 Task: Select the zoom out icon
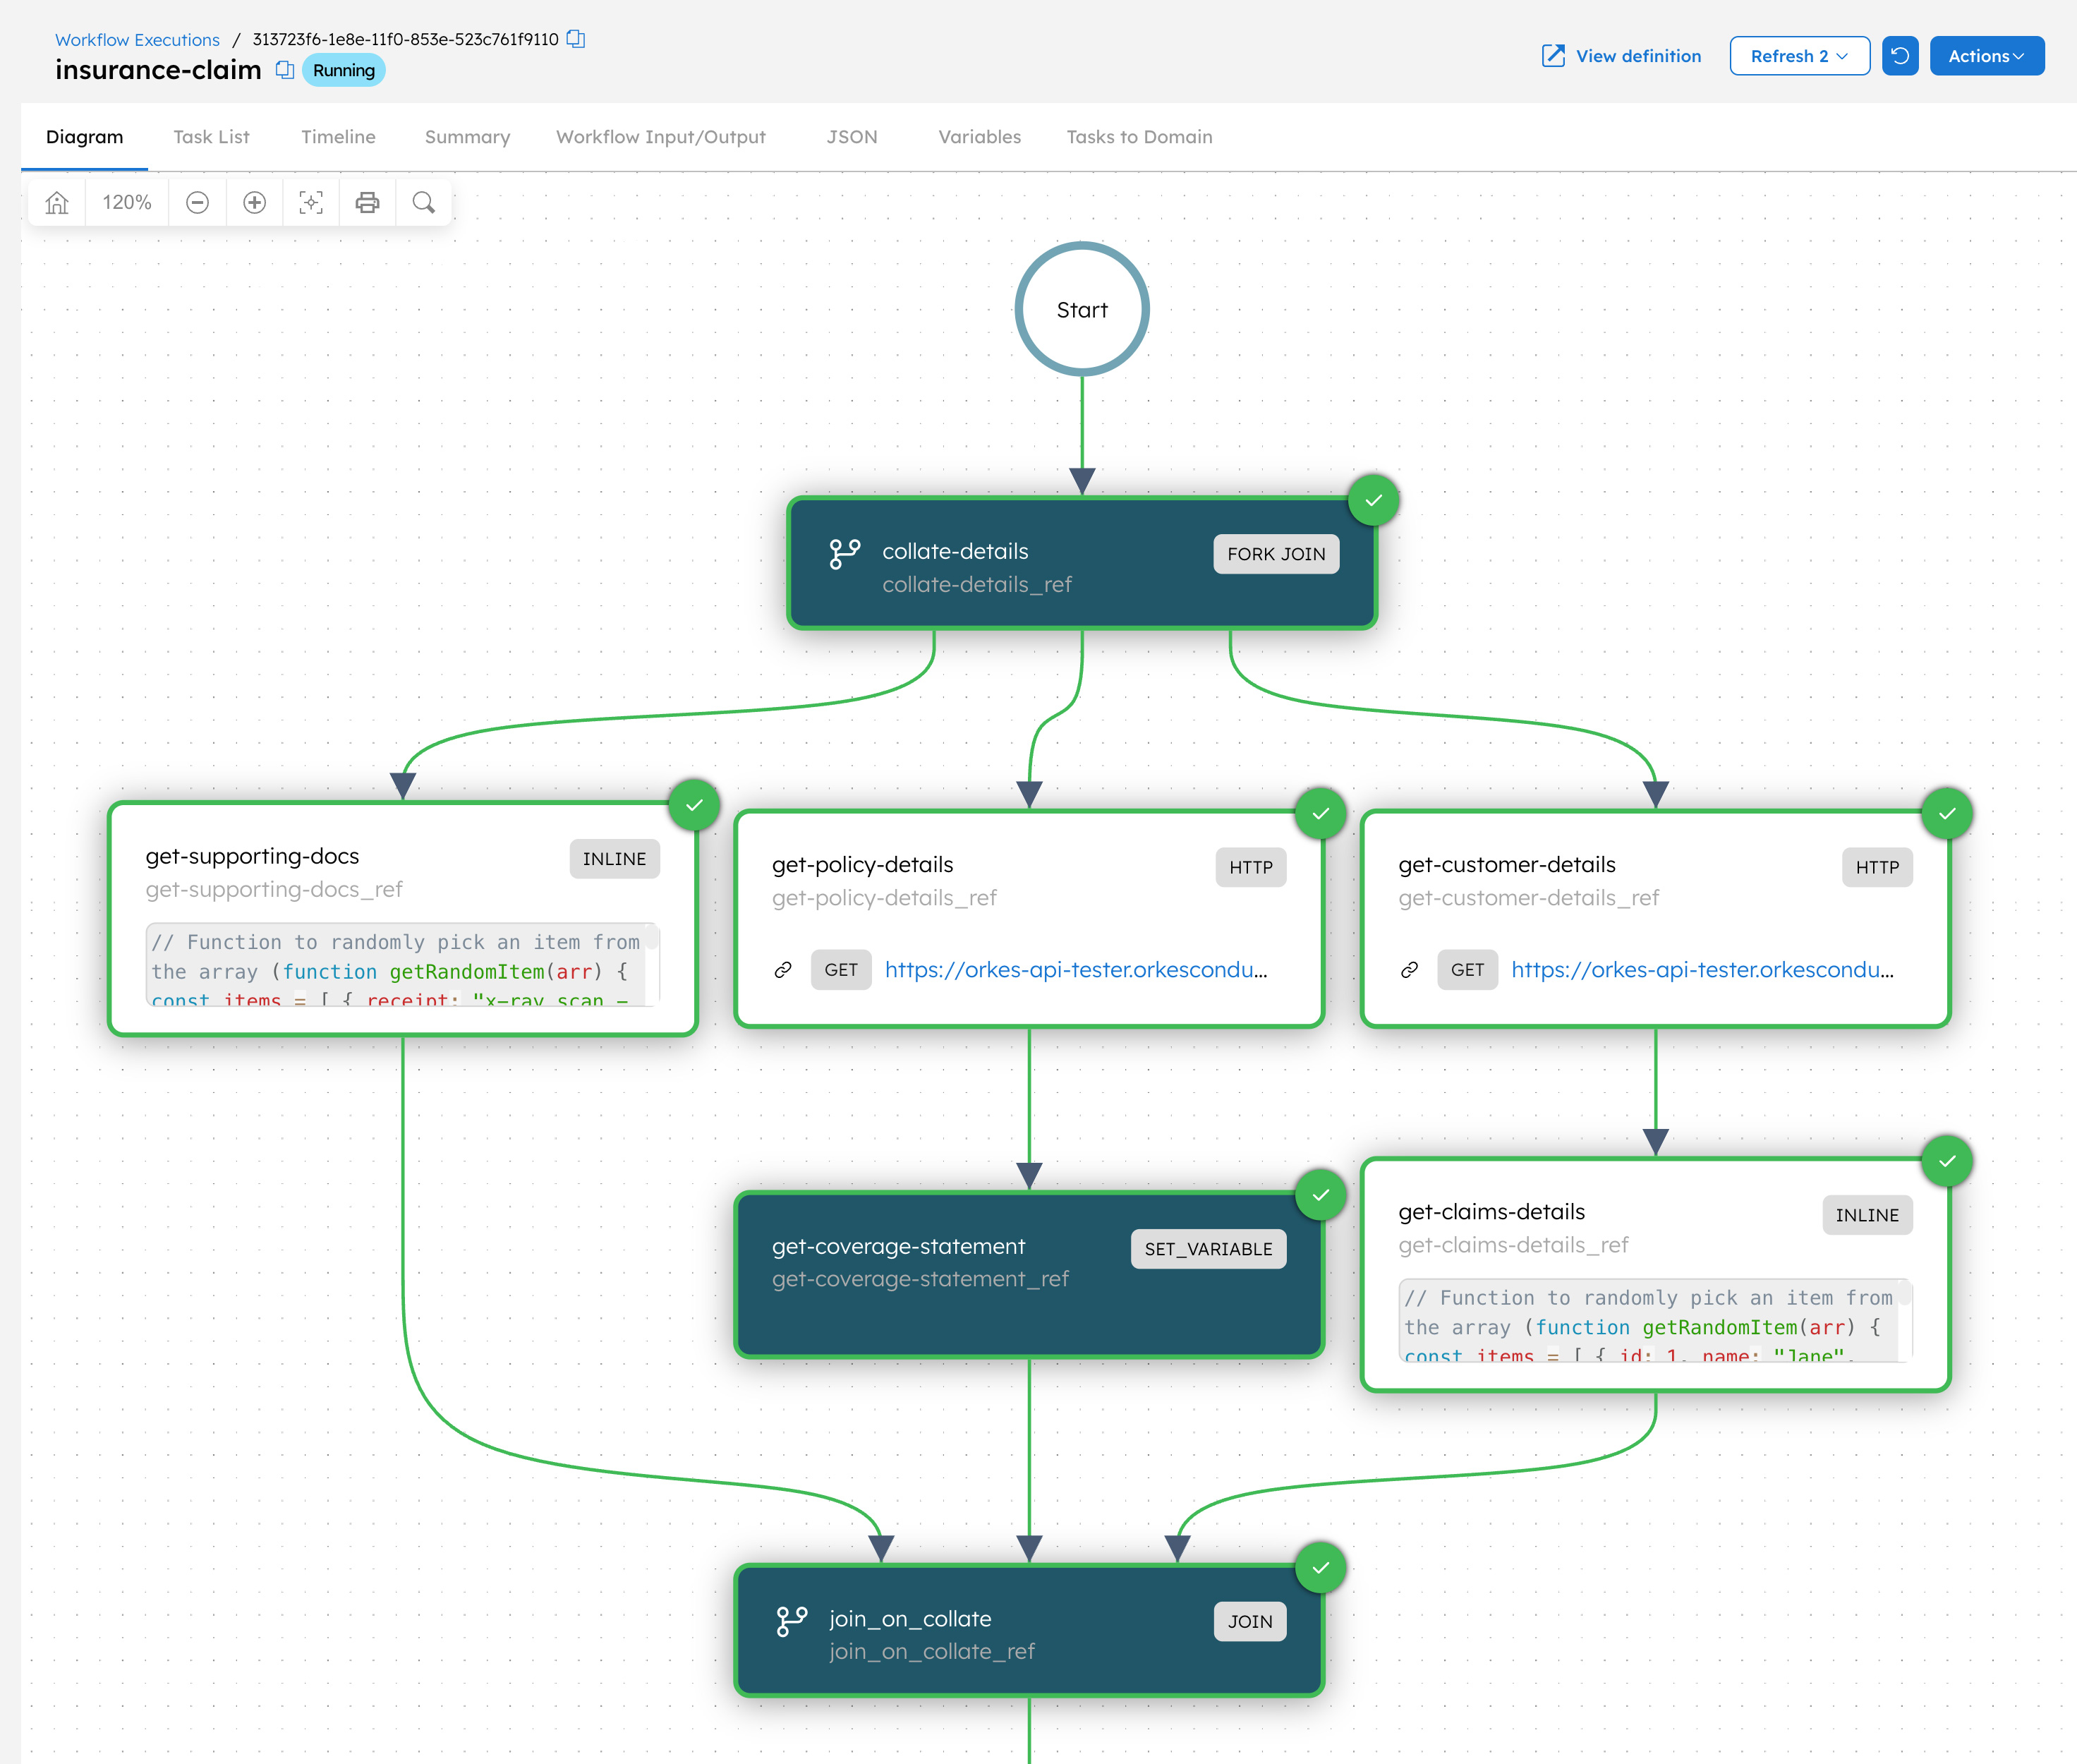197,202
